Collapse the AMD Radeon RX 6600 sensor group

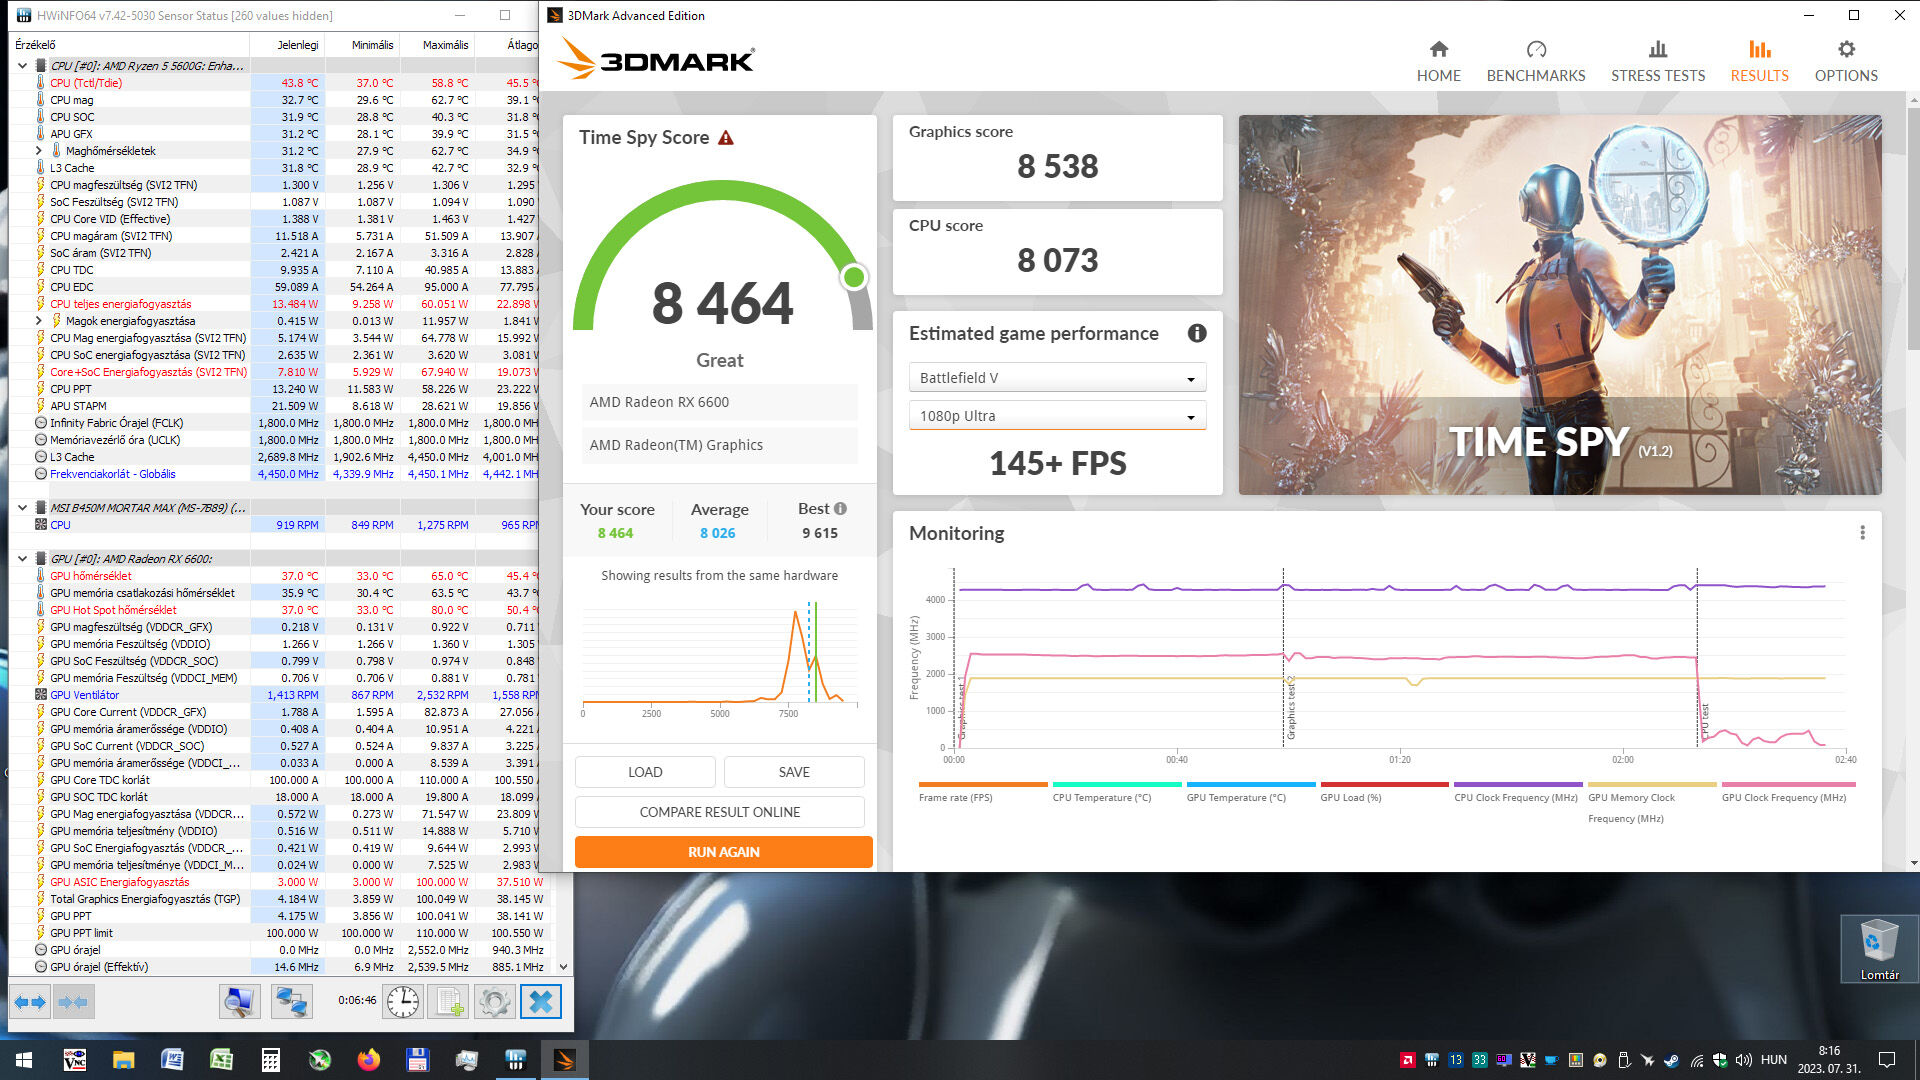23,559
